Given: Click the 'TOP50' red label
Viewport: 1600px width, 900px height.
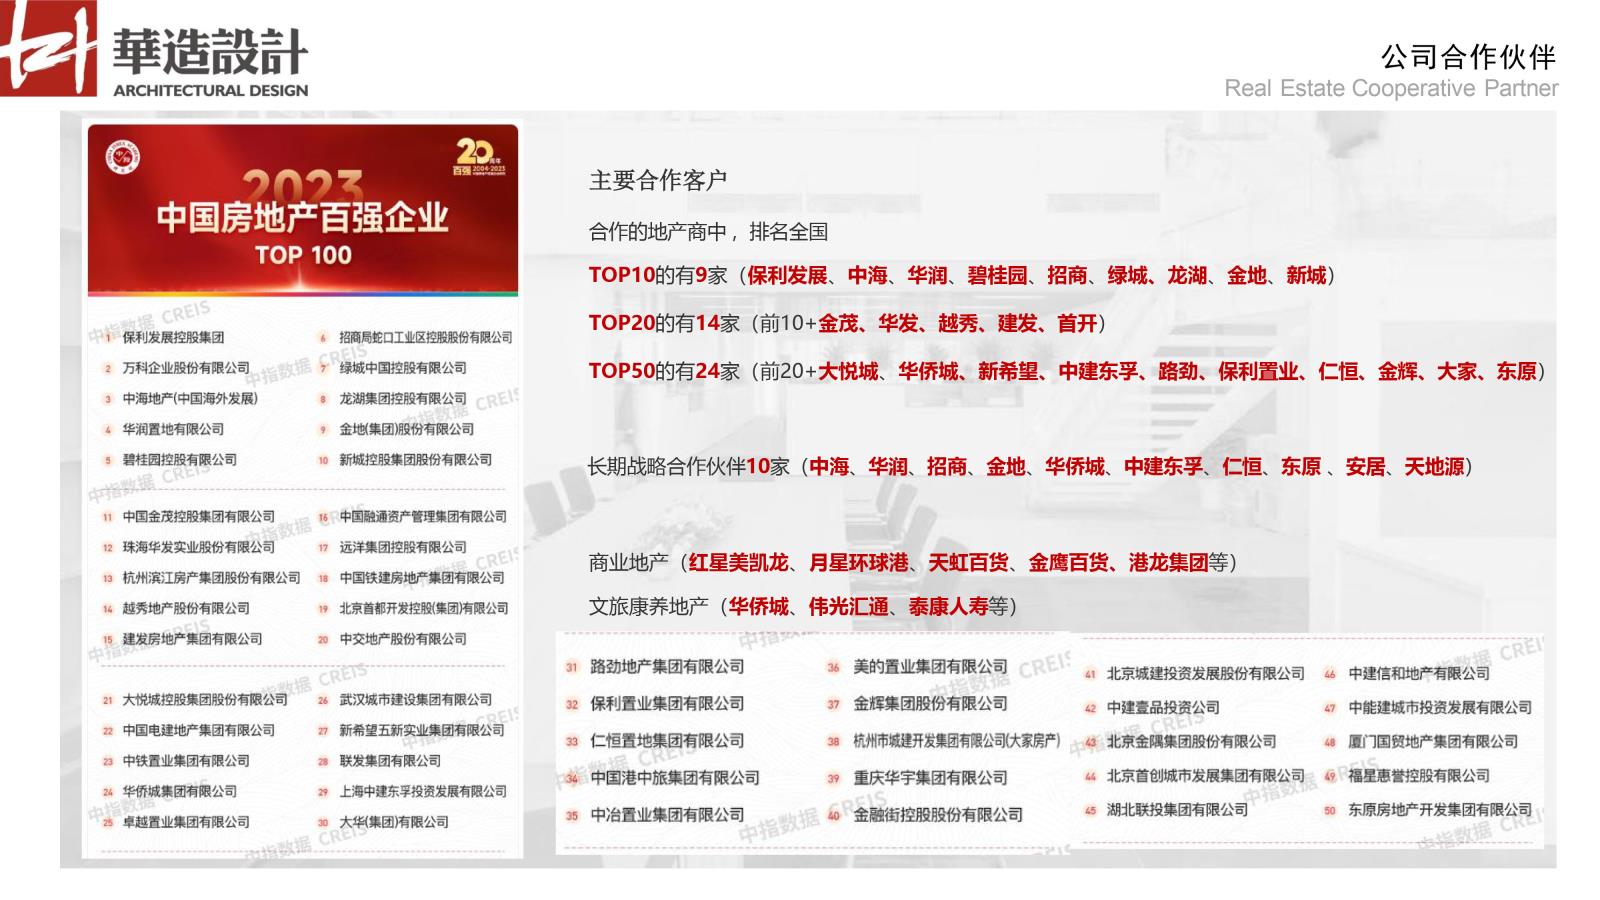Looking at the screenshot, I should (x=621, y=371).
